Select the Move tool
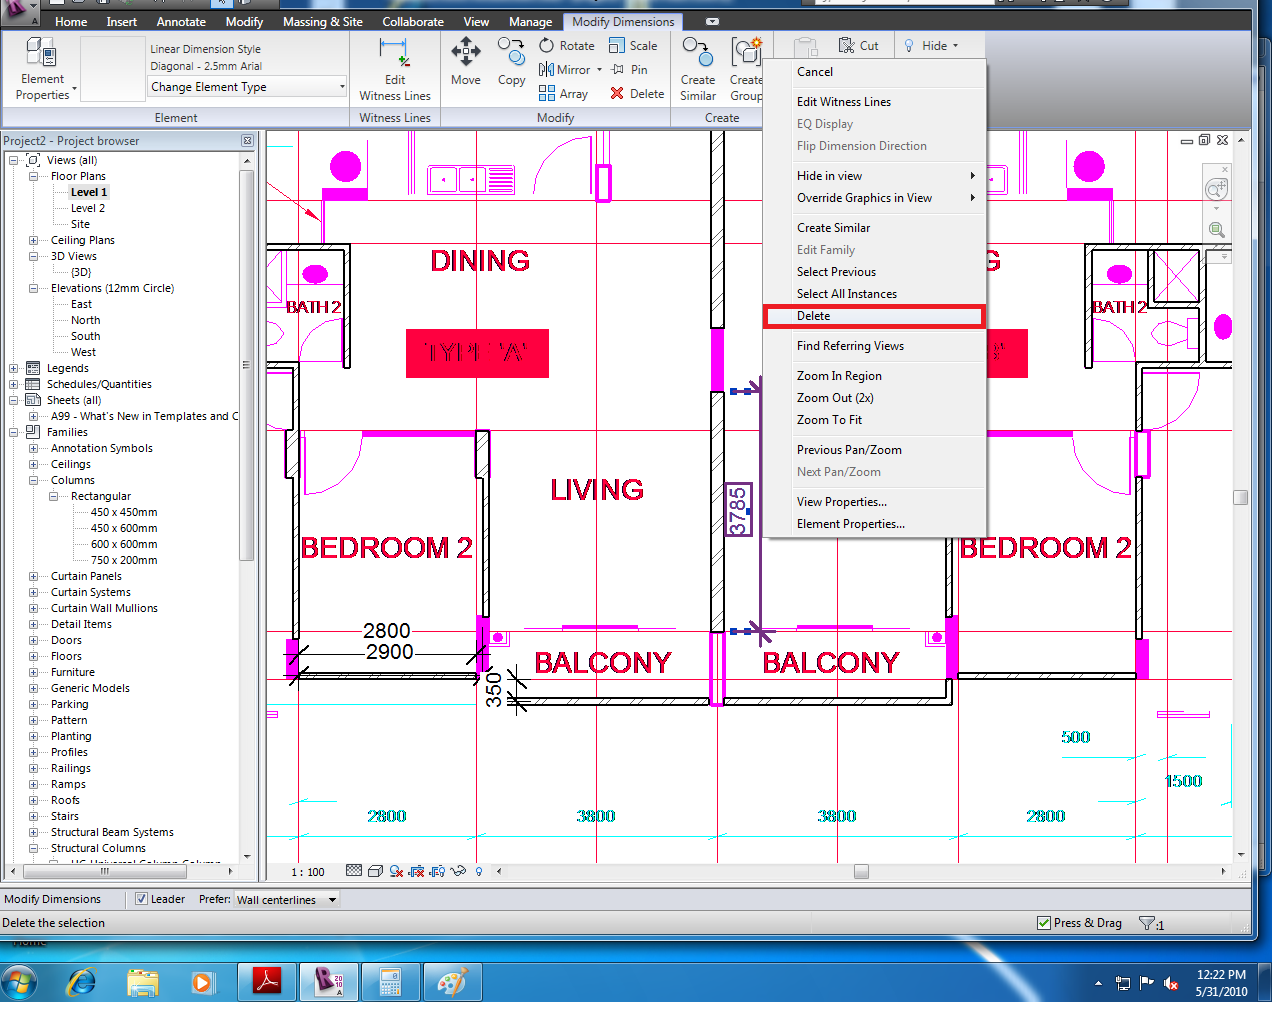 465,62
